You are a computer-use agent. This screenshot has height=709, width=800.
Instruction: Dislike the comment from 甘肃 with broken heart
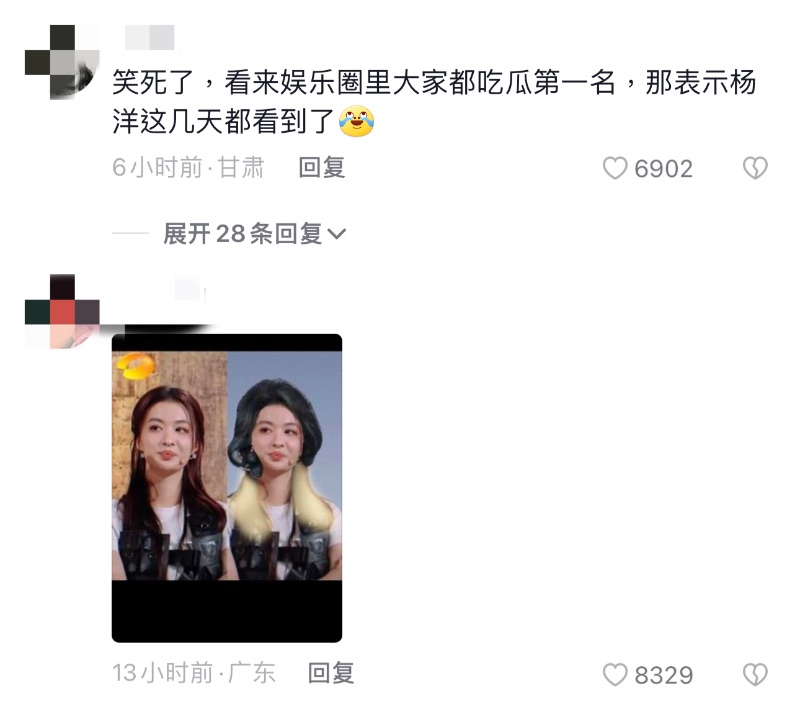[755, 168]
